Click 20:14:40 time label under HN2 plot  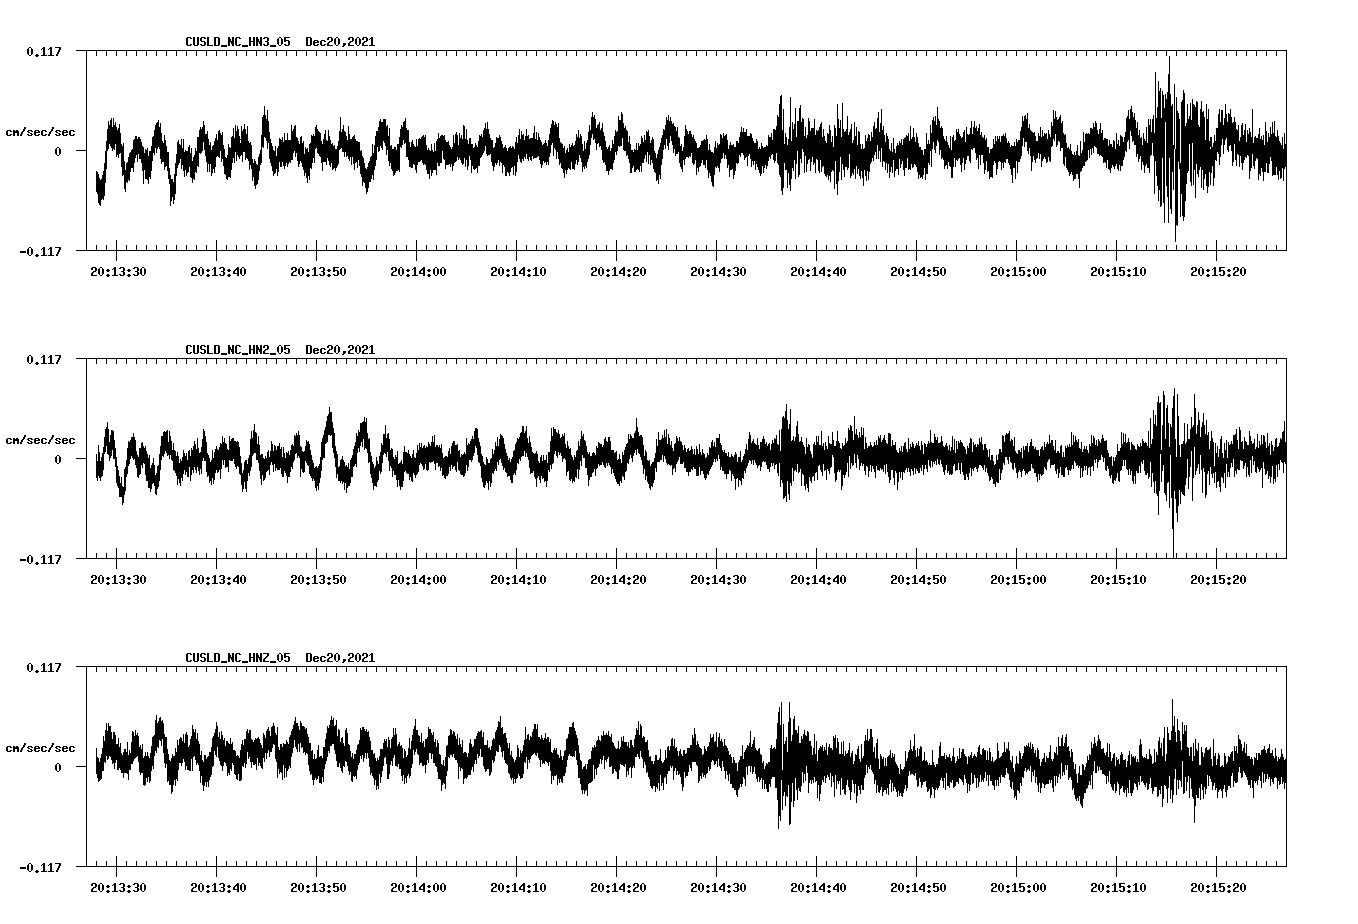[x=818, y=579]
